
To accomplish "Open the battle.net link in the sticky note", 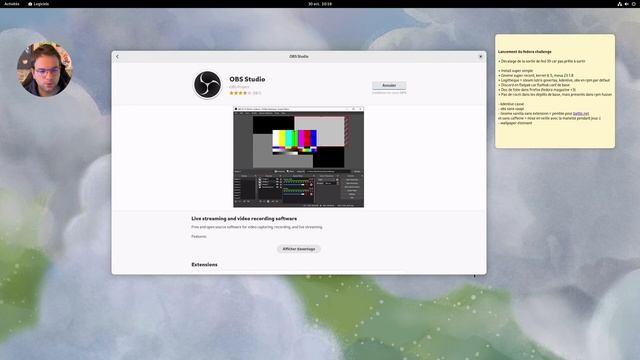I will pos(581,113).
